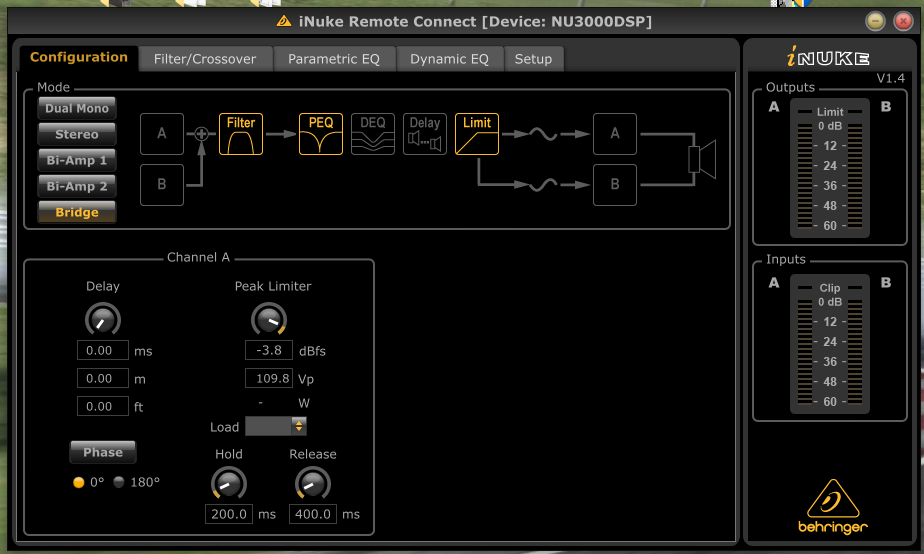
Task: Set phase to 180 degrees
Action: pyautogui.click(x=118, y=482)
